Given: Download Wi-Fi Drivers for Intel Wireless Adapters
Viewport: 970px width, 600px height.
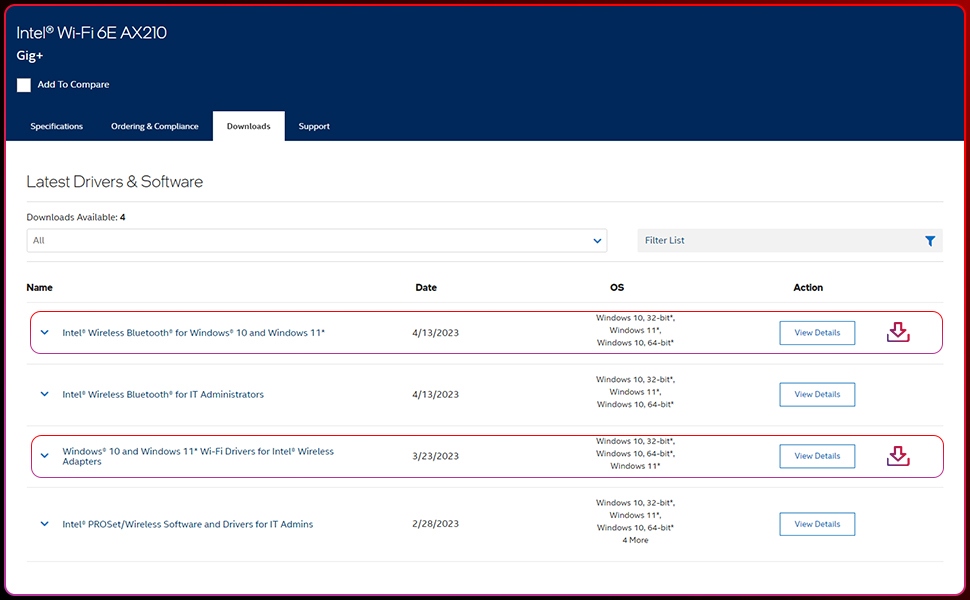Looking at the screenshot, I should [x=898, y=456].
